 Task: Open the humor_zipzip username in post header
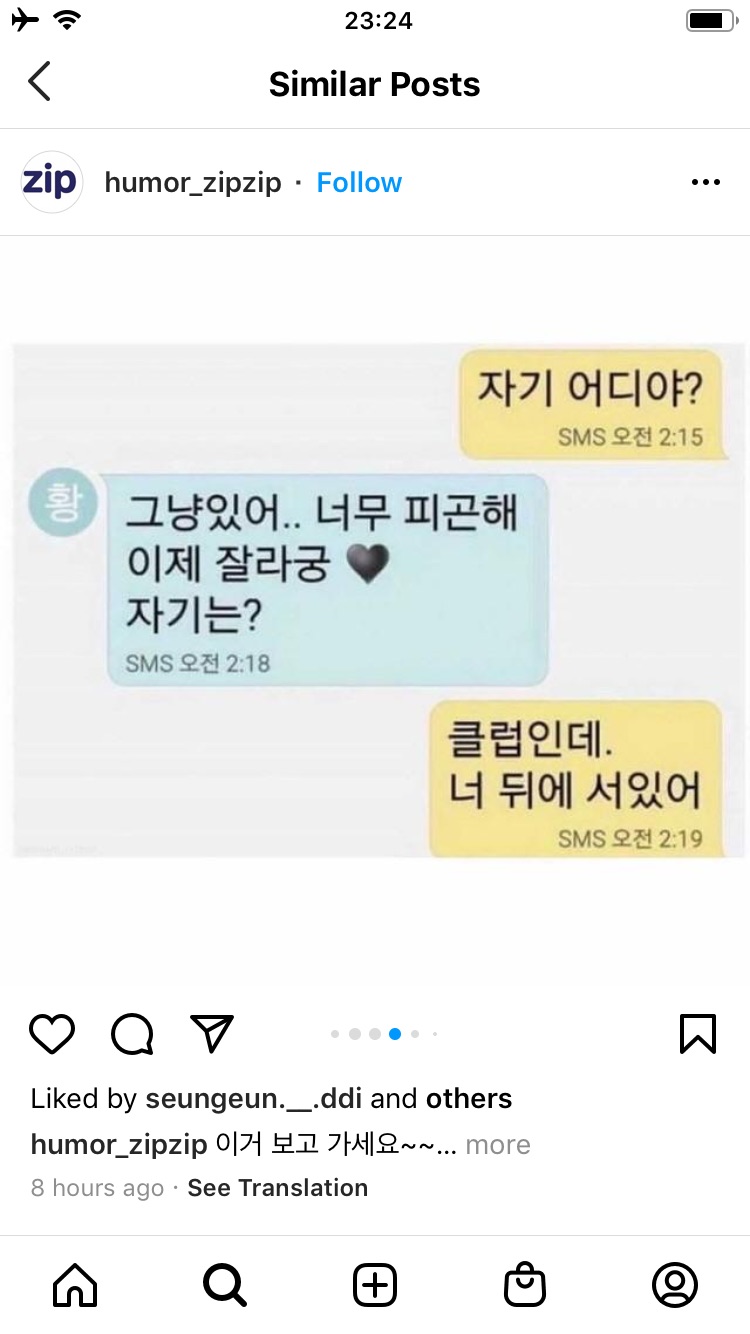193,183
